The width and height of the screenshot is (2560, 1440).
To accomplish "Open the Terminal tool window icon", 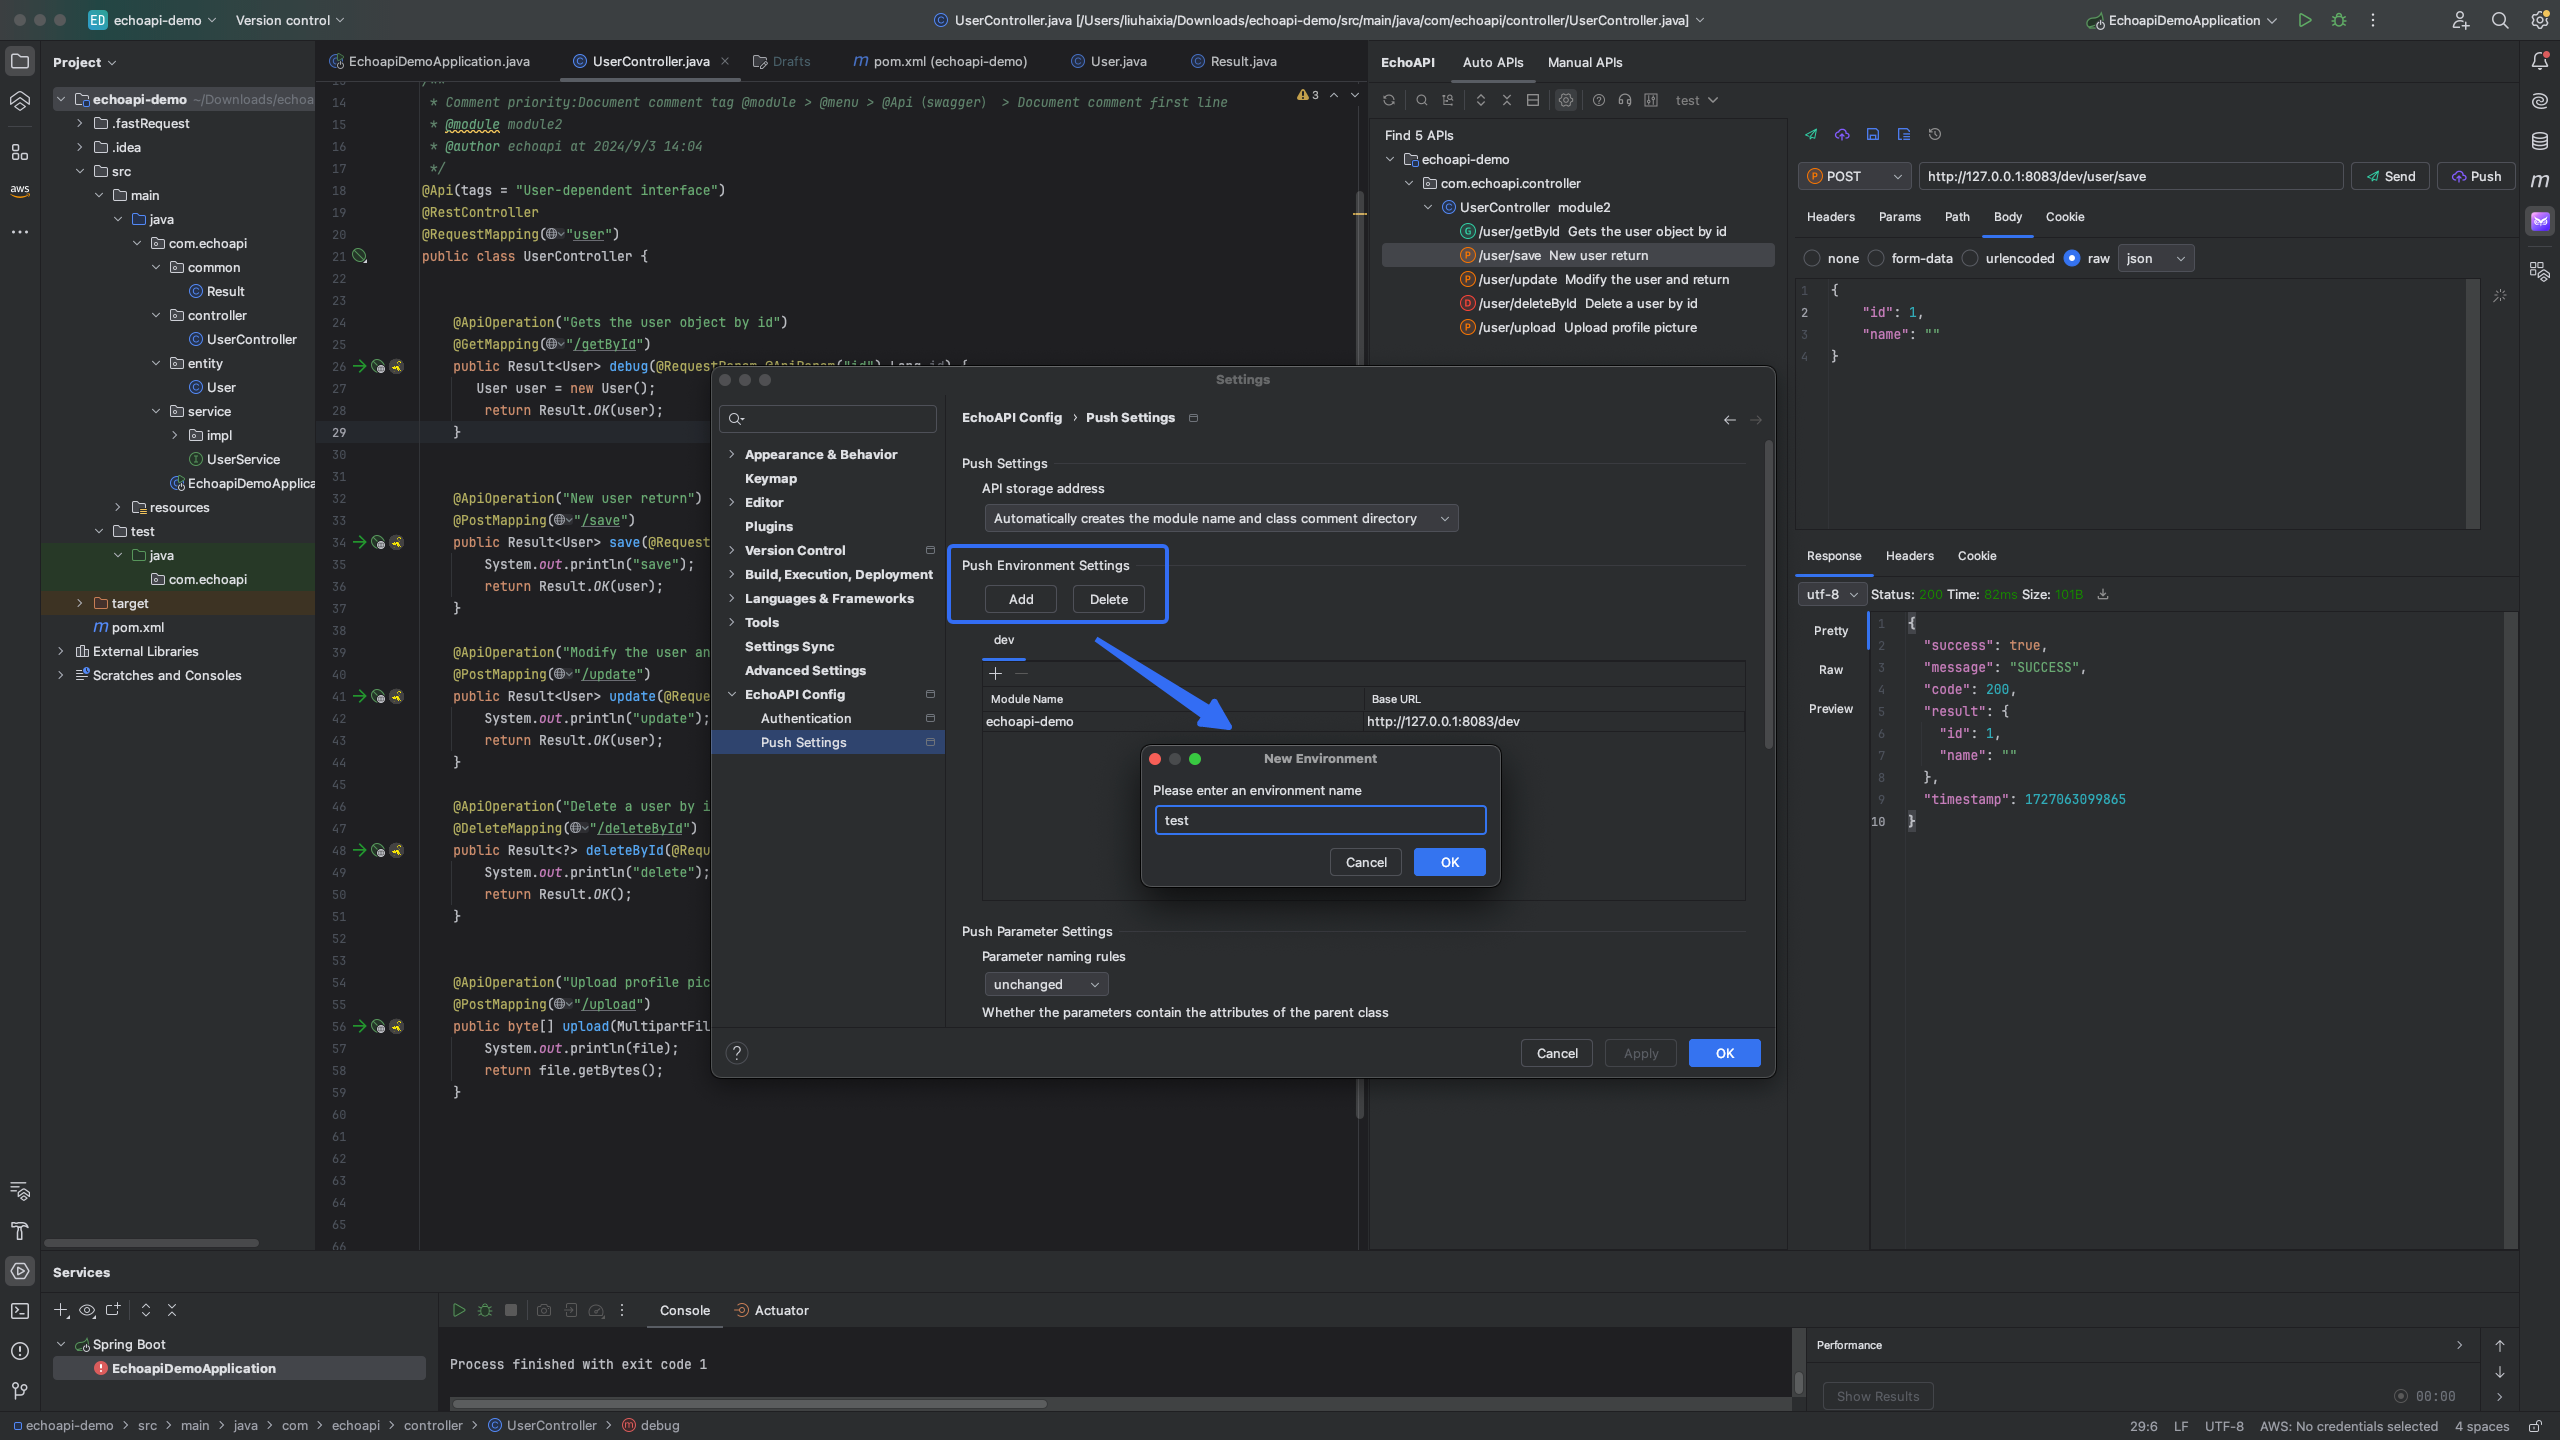I will pos(20,1311).
